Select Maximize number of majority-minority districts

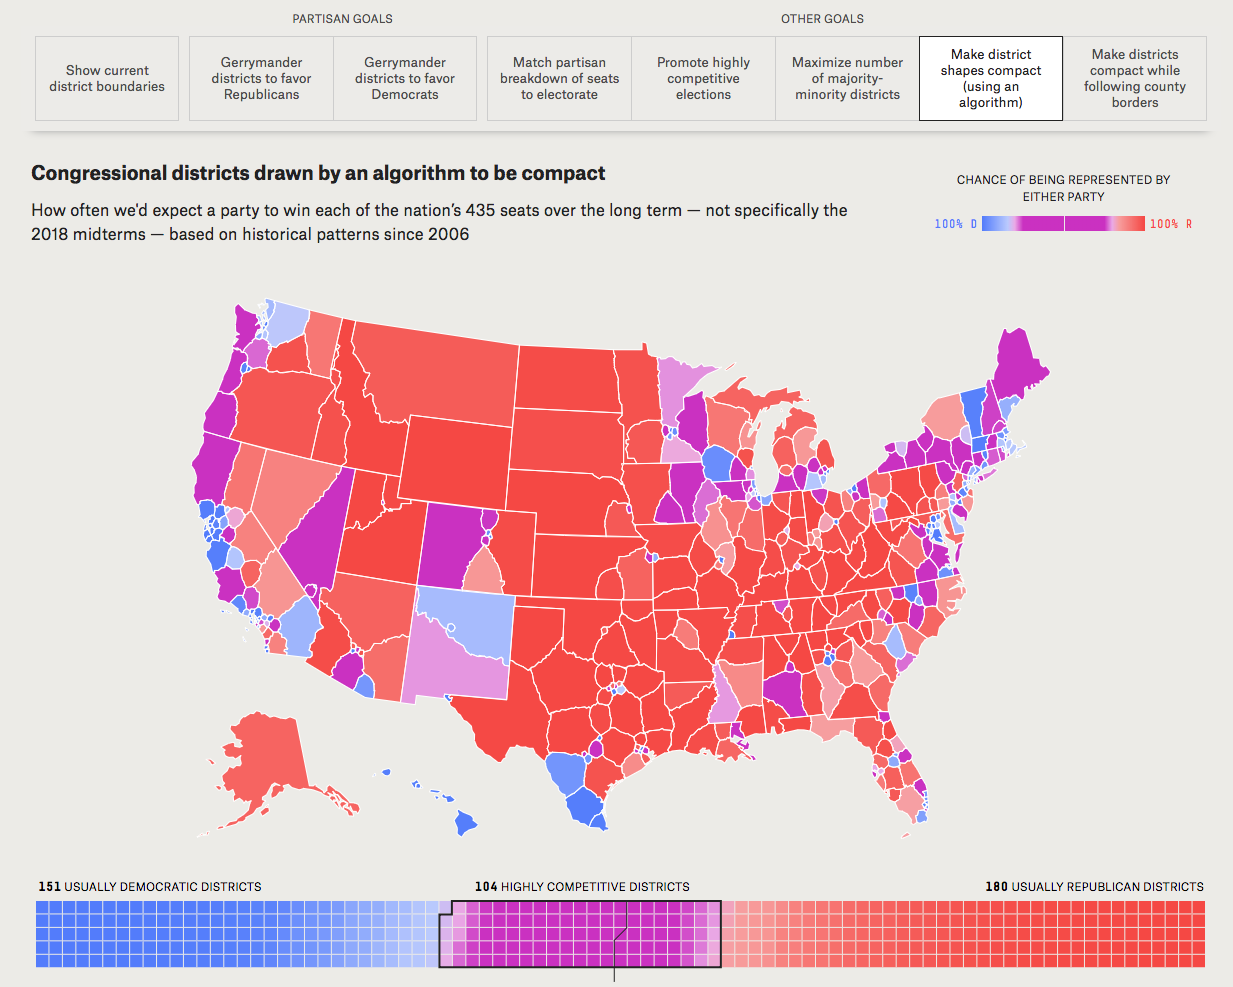[x=847, y=79]
